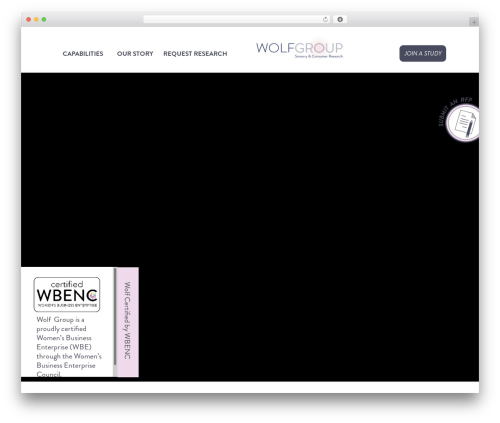Click the red close window button
500x423 pixels.
tap(29, 19)
